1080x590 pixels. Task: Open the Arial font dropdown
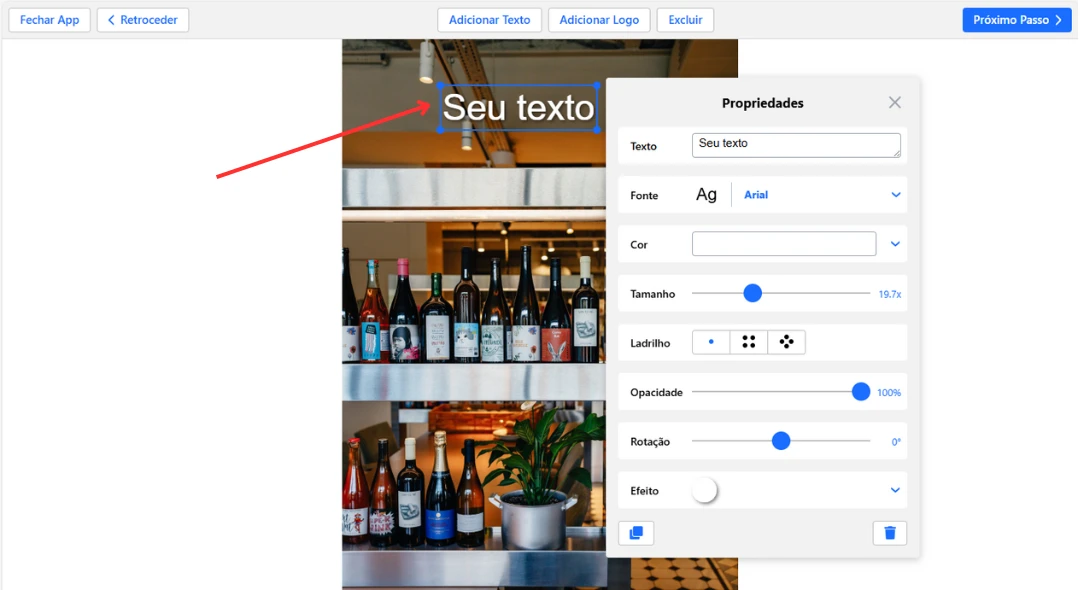[820, 194]
